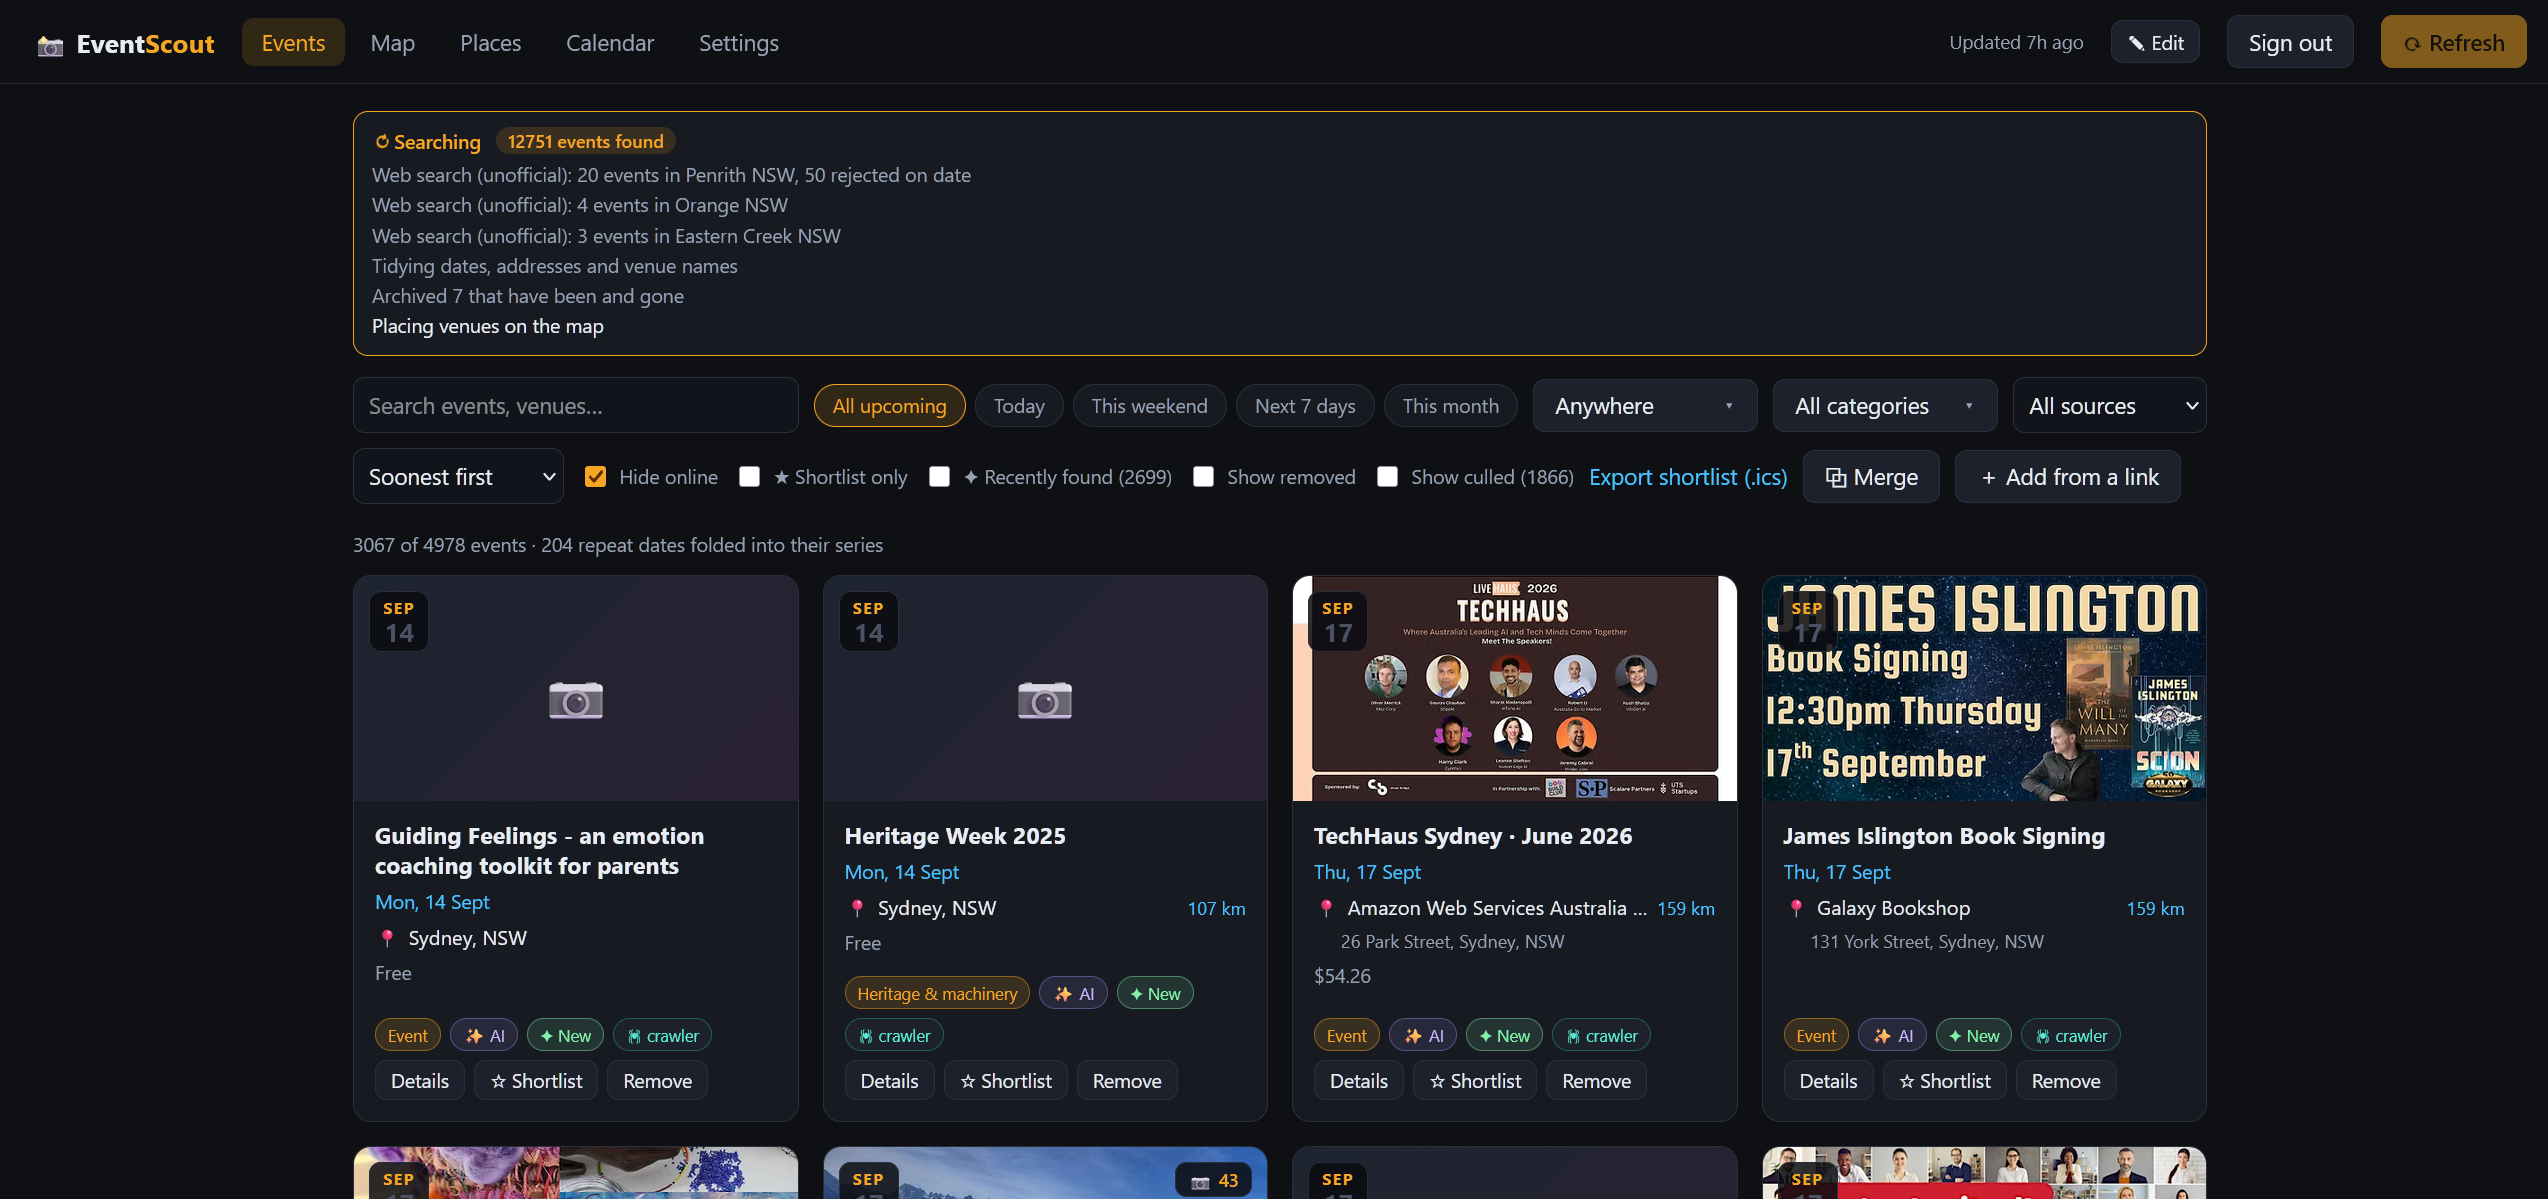This screenshot has height=1199, width=2548.
Task: Select the All upcoming date filter
Action: [889, 406]
